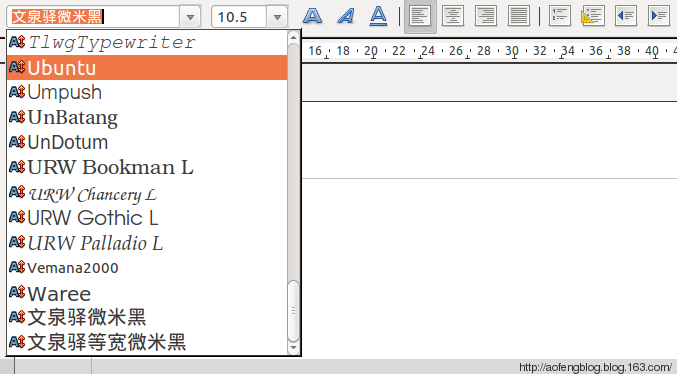The image size is (677, 374).
Task: Click the font icon beside URW Palladio L
Action: click(17, 242)
